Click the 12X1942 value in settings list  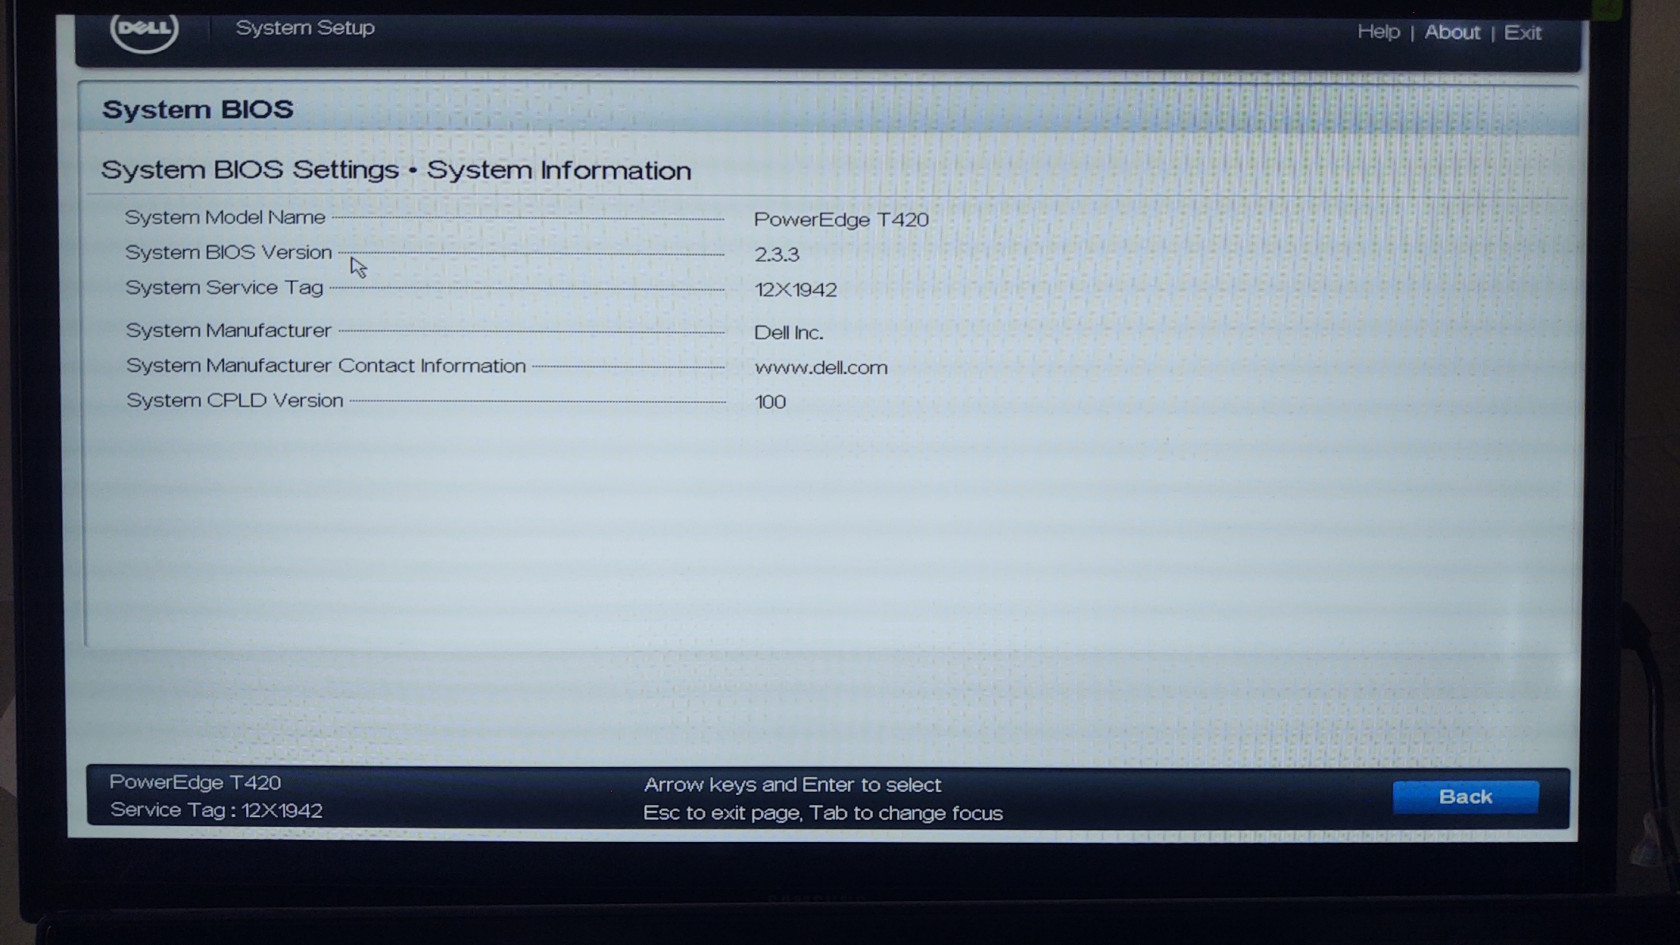coord(796,290)
